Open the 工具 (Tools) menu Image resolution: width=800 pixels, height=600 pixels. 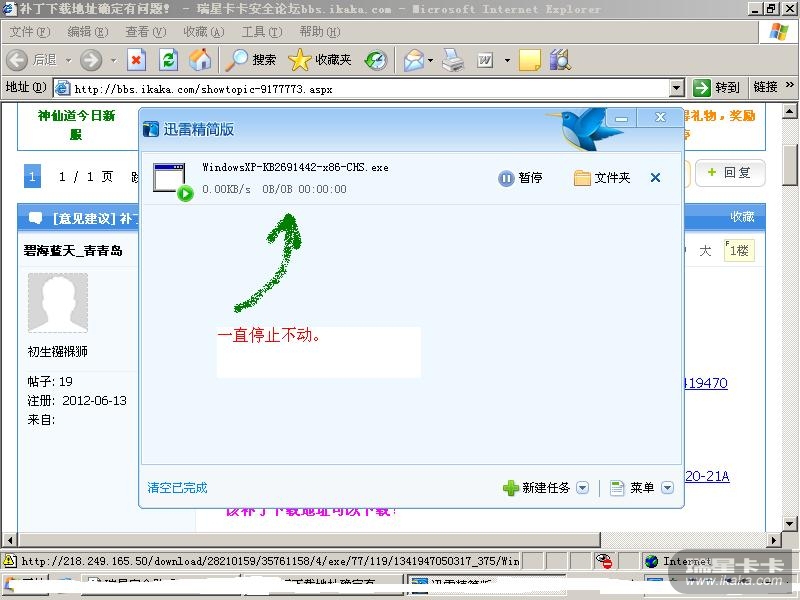click(262, 32)
